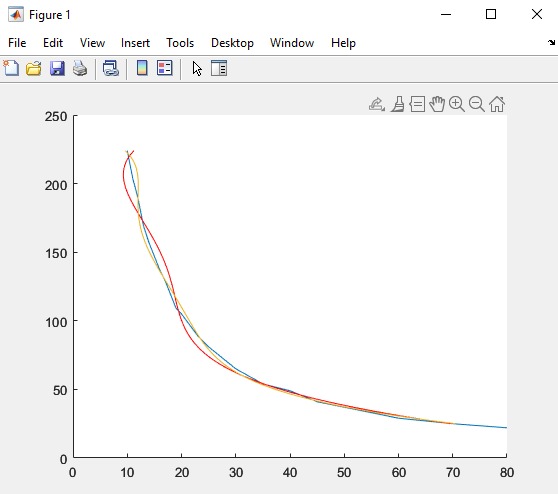The height and width of the screenshot is (494, 558).
Task: Activate the Pan hand tool
Action: [x=437, y=104]
